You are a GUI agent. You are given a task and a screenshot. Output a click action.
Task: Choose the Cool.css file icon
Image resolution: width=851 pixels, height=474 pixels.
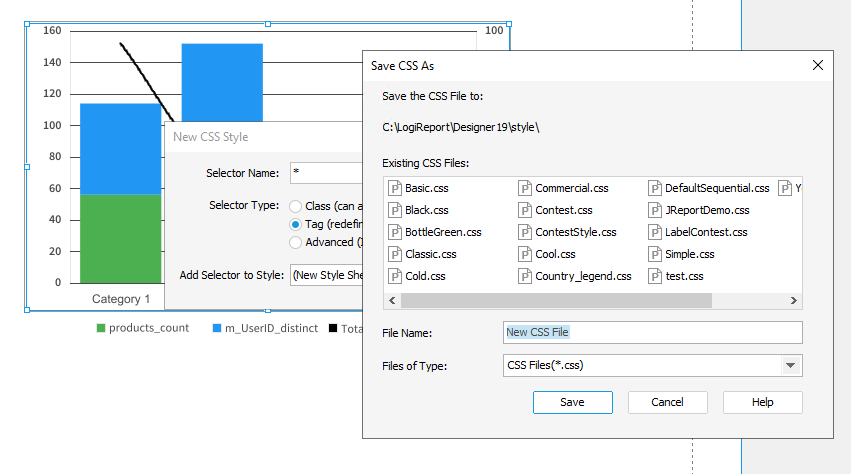pos(525,254)
